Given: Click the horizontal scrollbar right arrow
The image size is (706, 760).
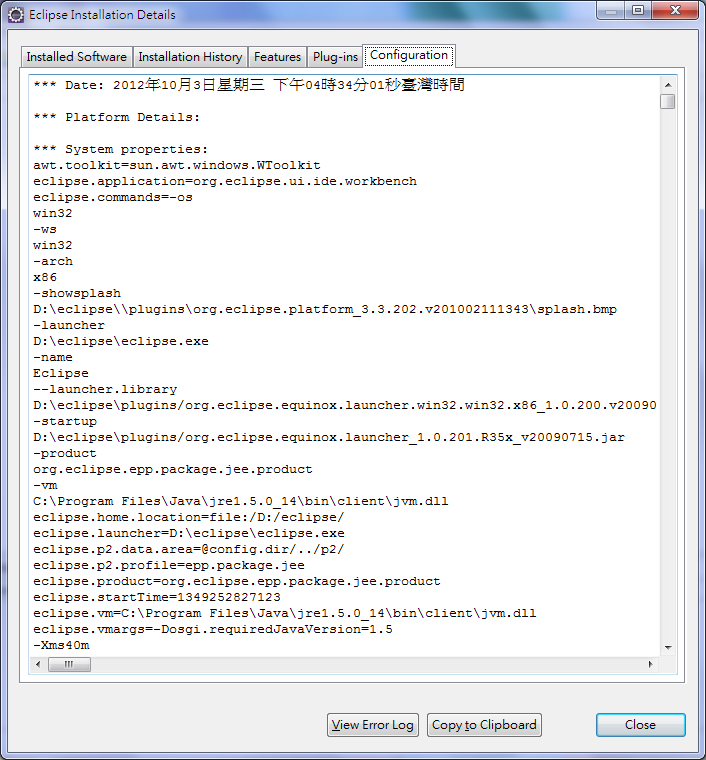Looking at the screenshot, I should pos(651,665).
